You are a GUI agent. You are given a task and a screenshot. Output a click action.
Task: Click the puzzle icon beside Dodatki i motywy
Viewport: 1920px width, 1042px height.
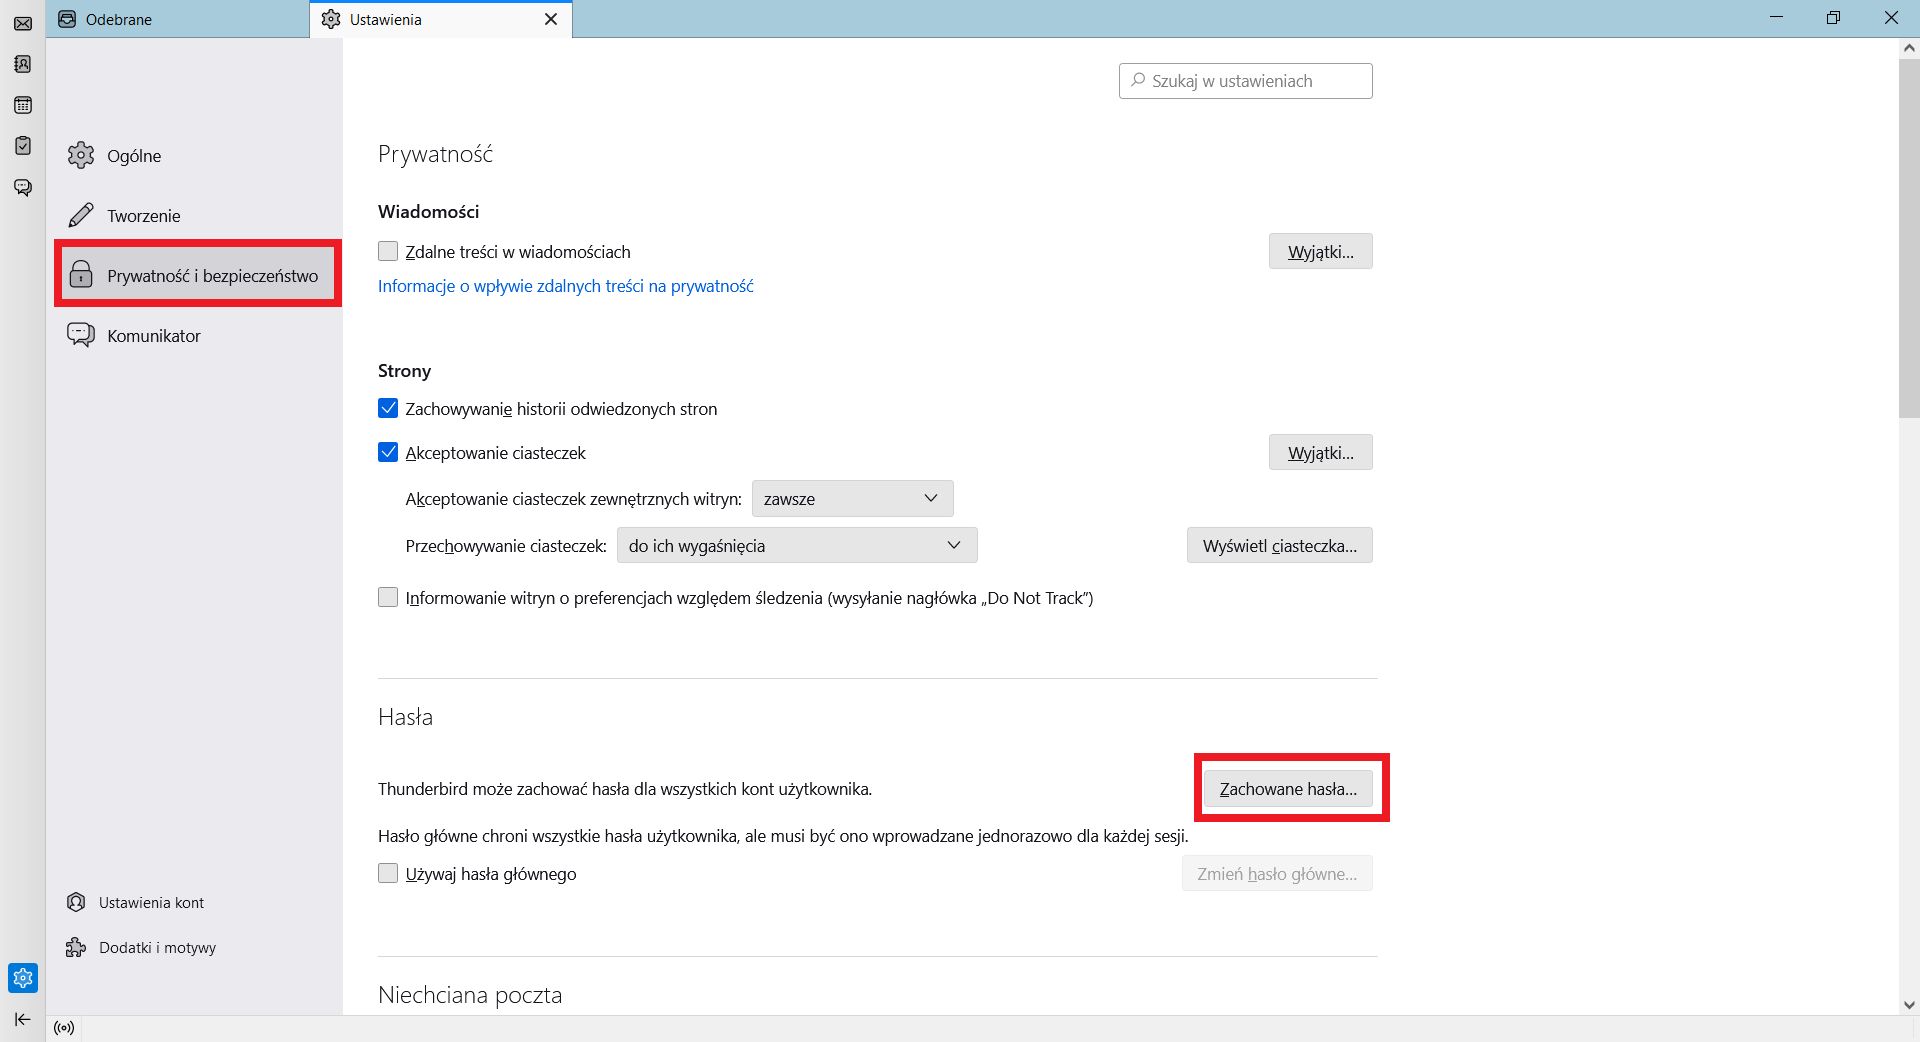[76, 947]
